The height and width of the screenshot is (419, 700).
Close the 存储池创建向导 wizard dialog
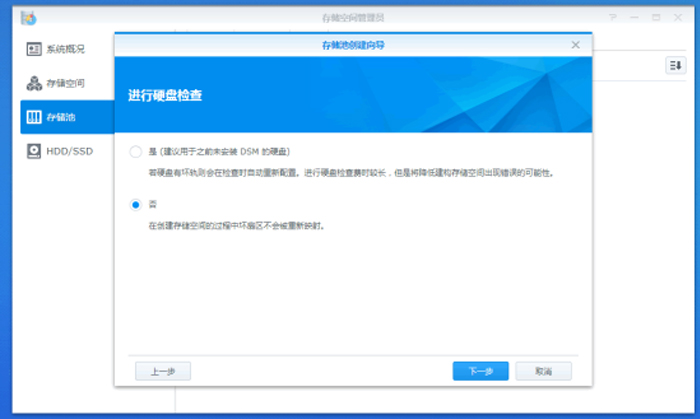(575, 45)
